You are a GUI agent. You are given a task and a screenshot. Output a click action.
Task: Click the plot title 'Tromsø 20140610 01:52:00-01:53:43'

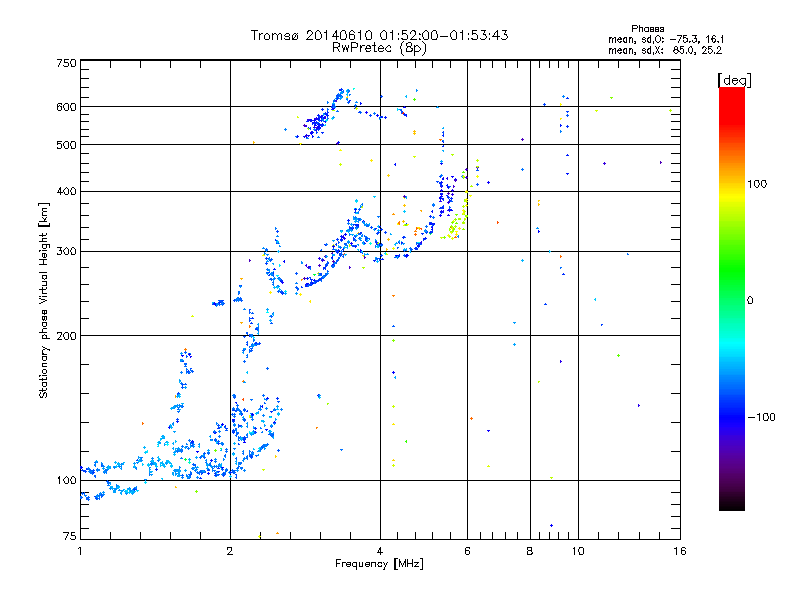click(379, 35)
